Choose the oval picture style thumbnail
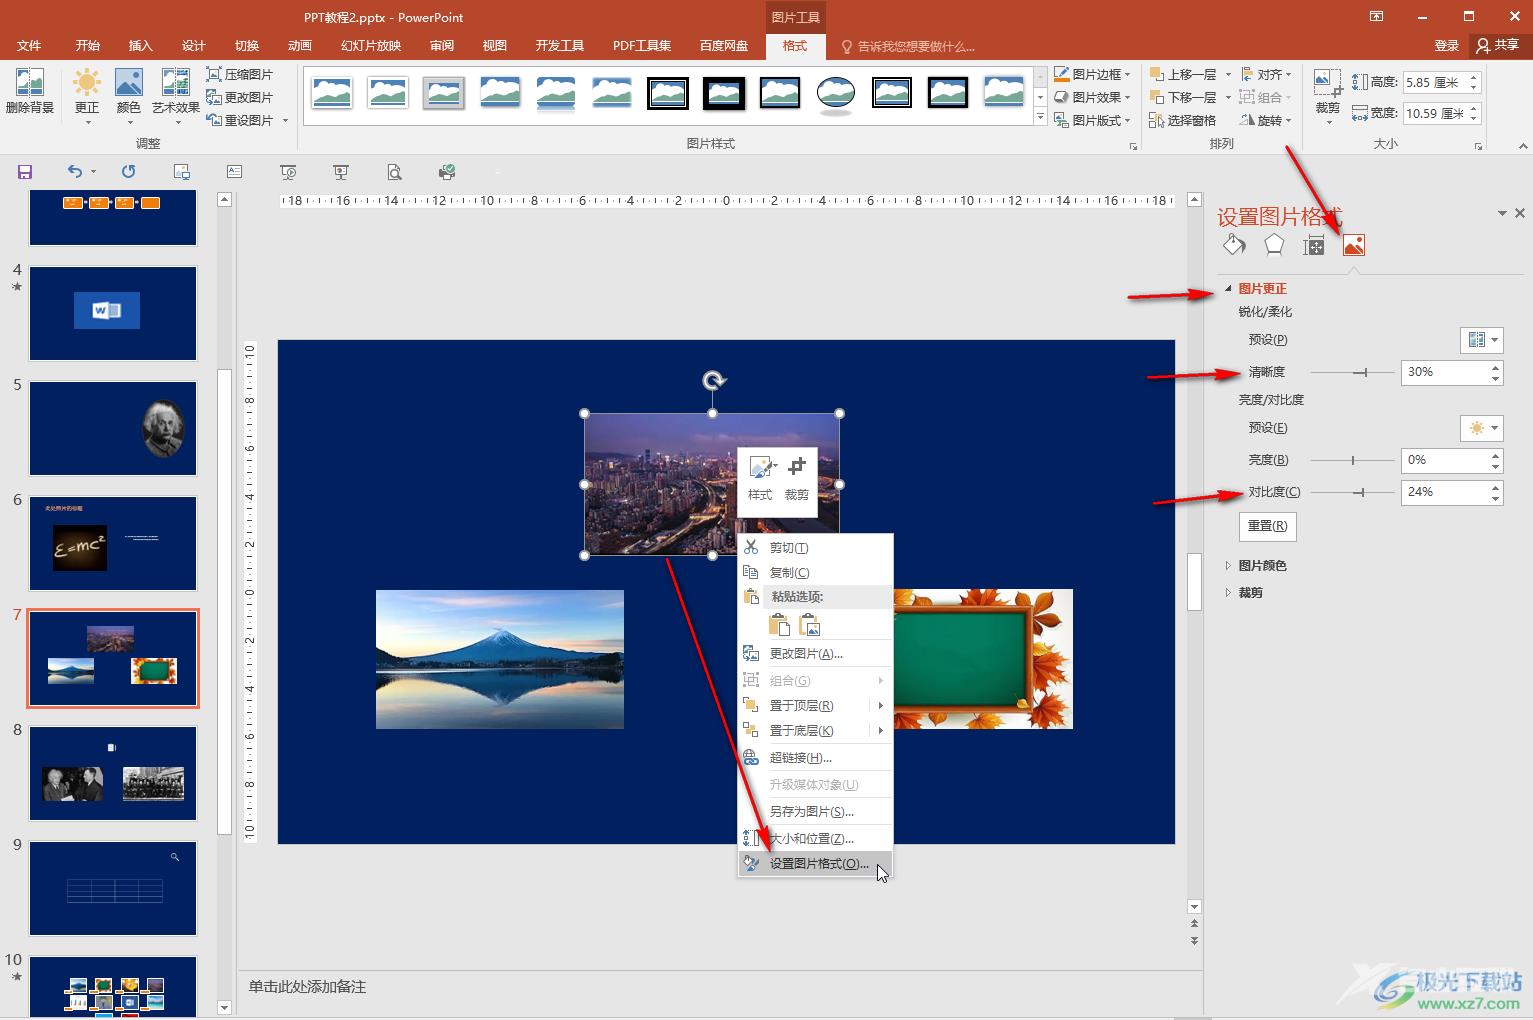 (836, 93)
